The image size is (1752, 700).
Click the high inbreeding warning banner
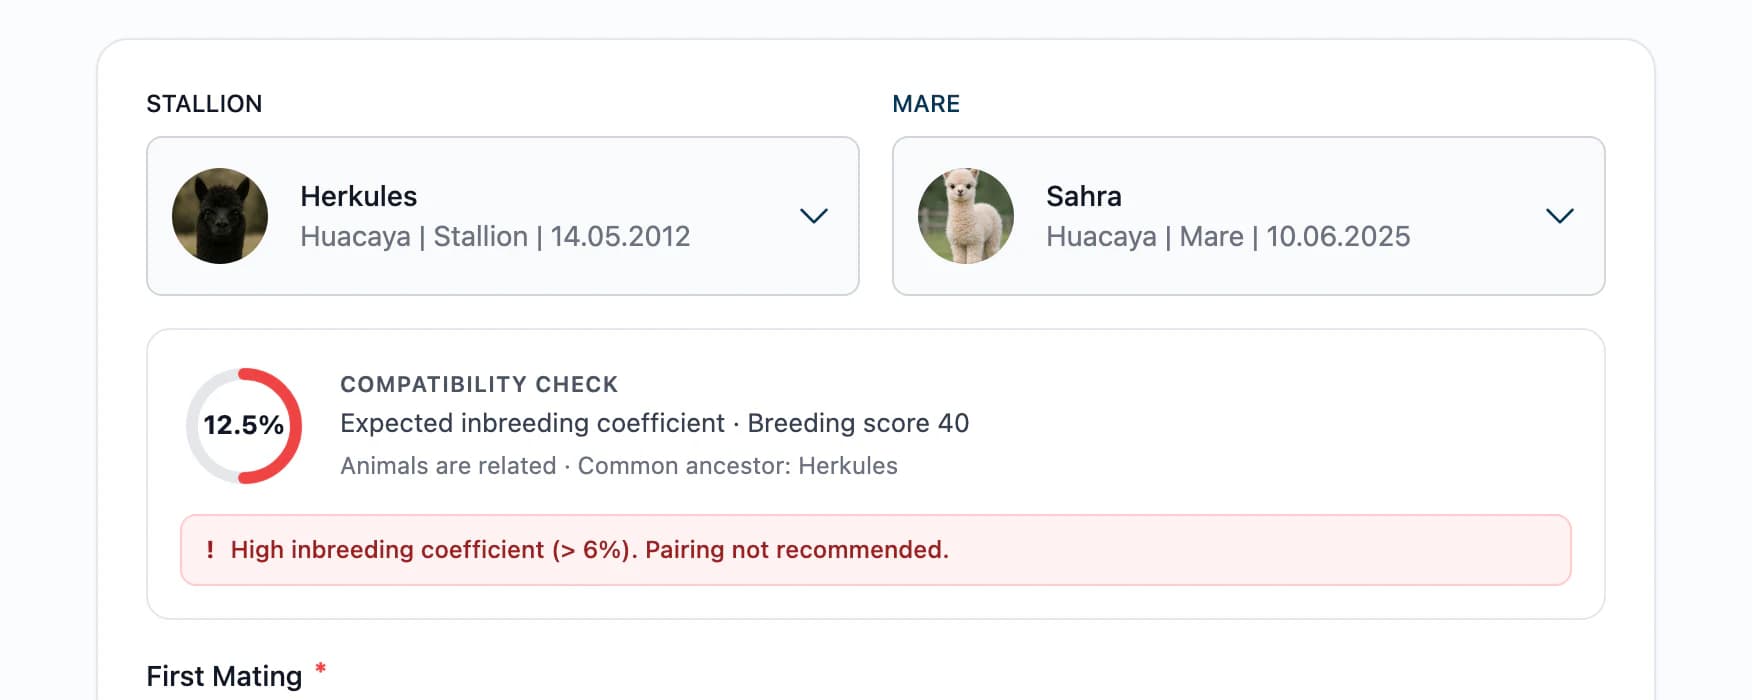pos(876,550)
